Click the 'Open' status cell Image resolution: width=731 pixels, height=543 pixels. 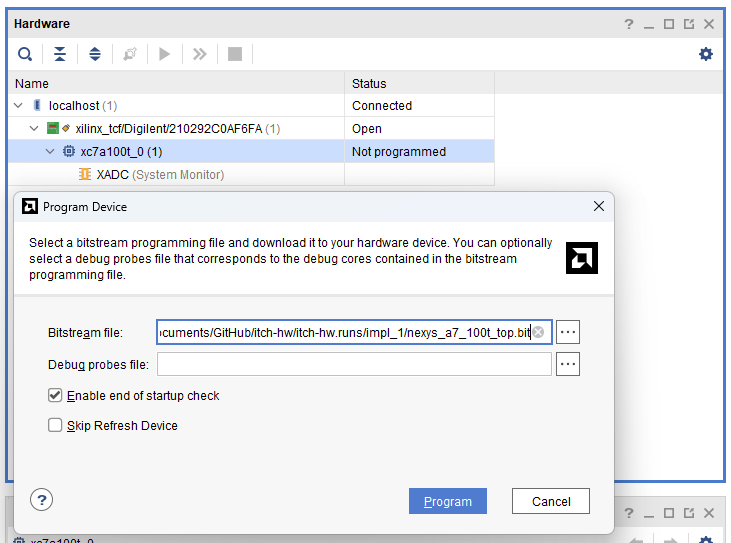[x=420, y=129]
